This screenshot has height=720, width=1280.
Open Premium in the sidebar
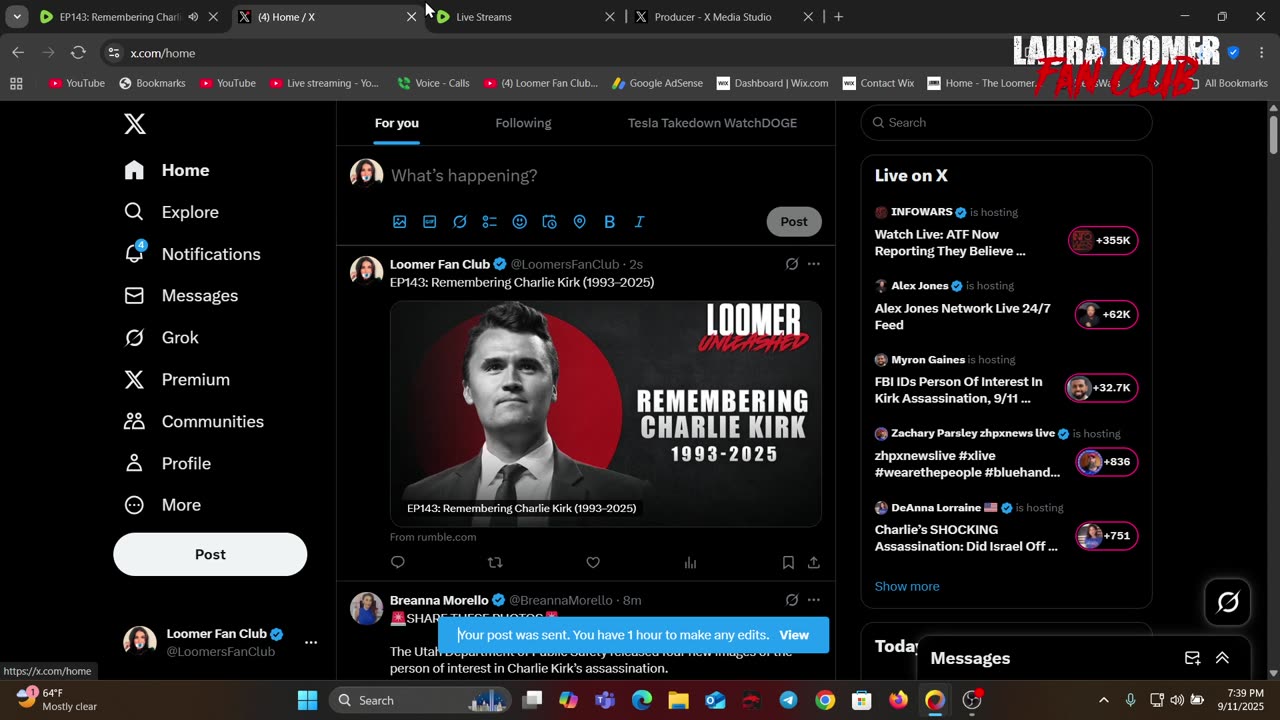click(177, 380)
